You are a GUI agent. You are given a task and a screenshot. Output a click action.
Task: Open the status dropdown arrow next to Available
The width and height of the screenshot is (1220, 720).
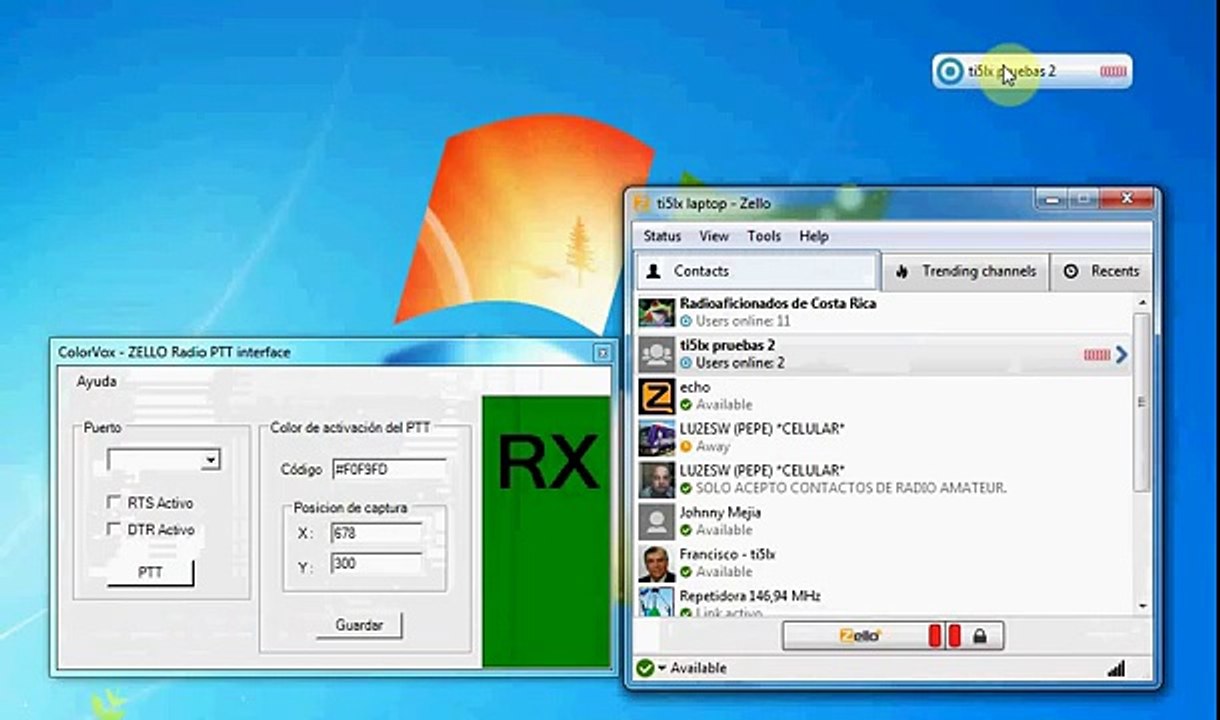(x=662, y=669)
